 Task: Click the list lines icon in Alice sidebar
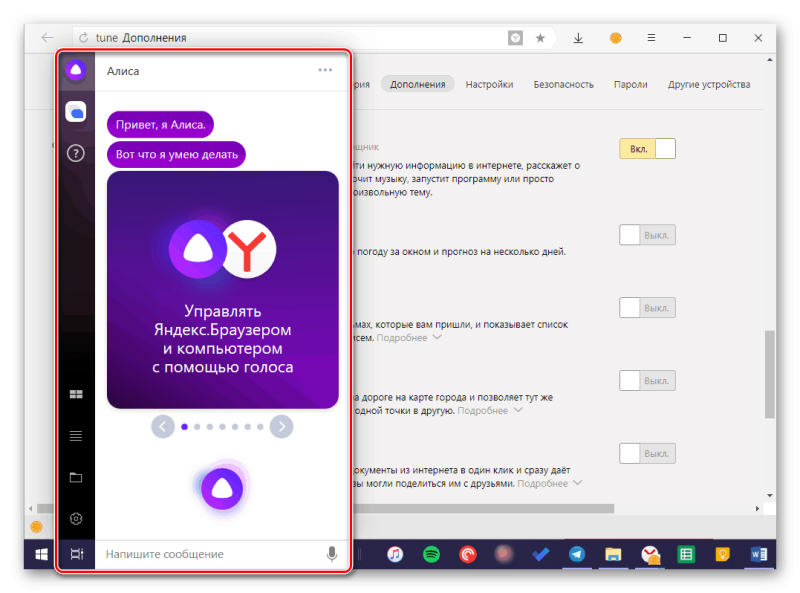pyautogui.click(x=76, y=436)
